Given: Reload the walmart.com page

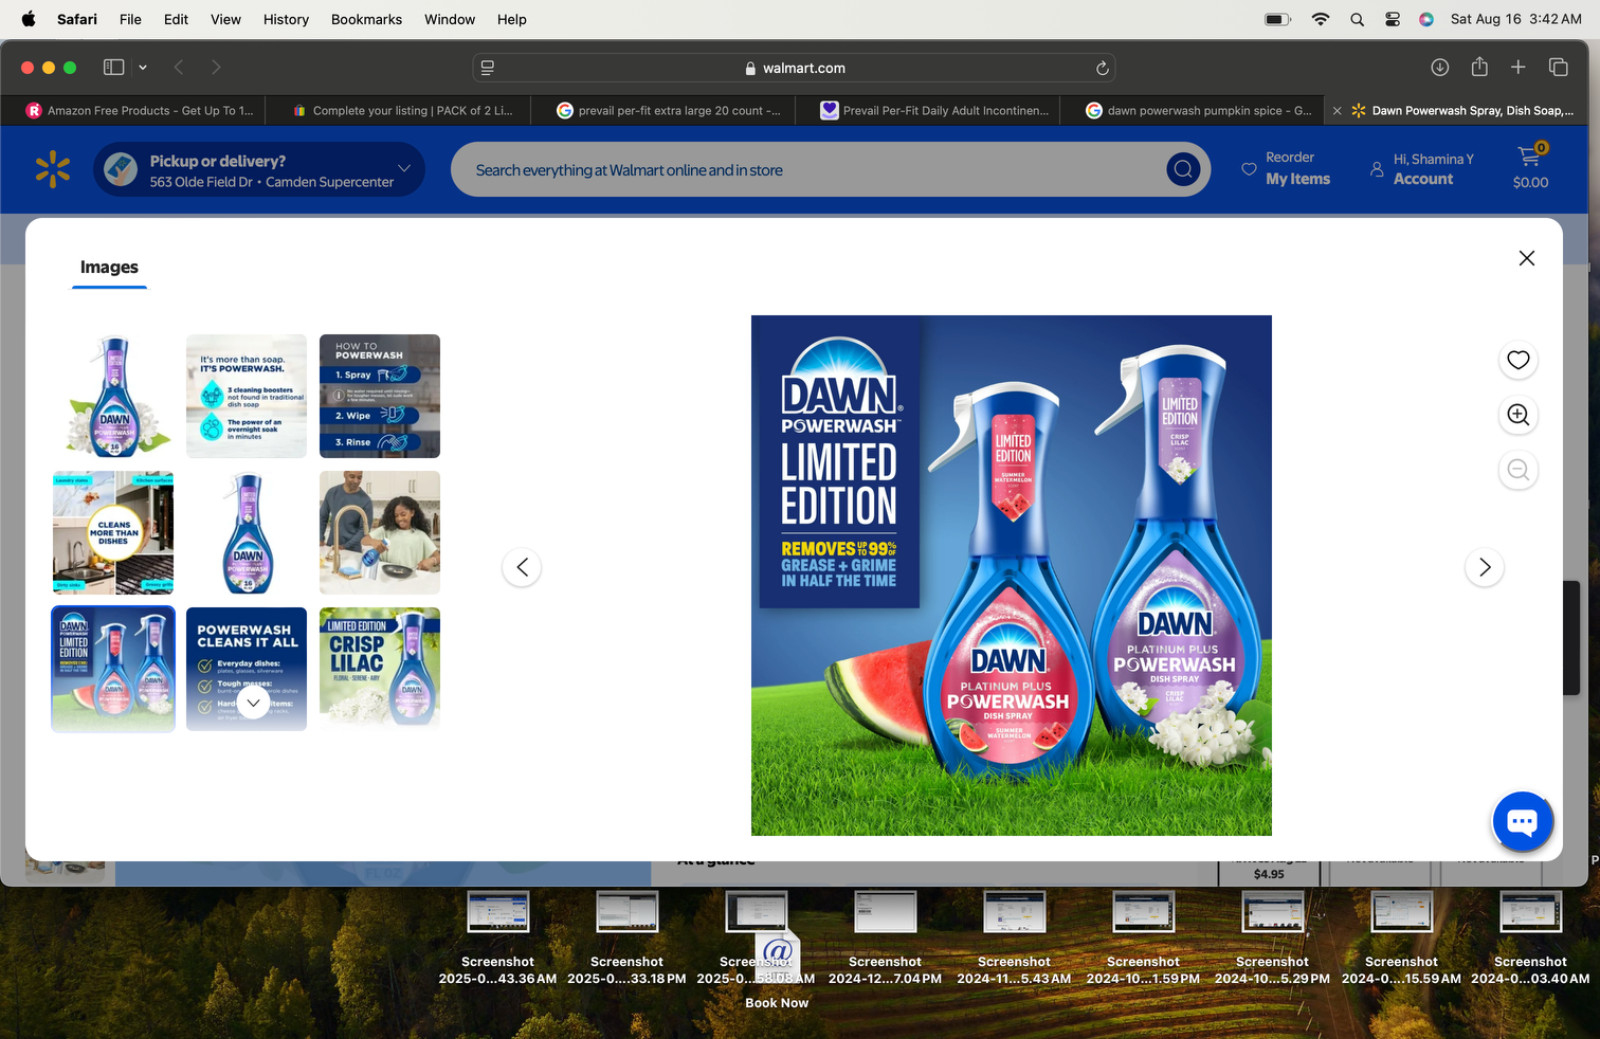Looking at the screenshot, I should [x=1102, y=68].
